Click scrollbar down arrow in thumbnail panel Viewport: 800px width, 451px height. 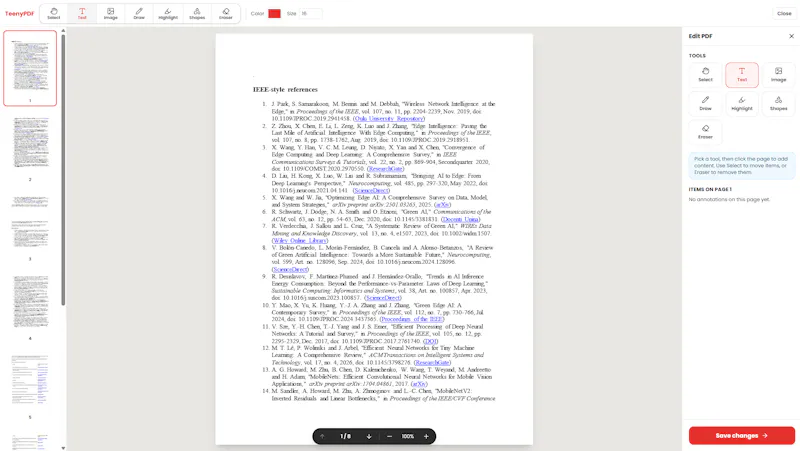click(x=63, y=448)
